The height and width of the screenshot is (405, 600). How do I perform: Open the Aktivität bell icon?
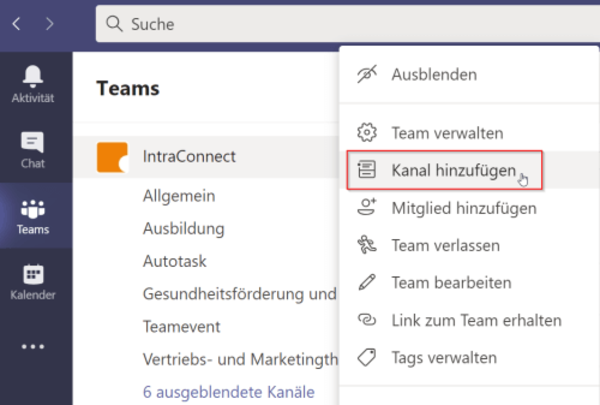(x=33, y=76)
